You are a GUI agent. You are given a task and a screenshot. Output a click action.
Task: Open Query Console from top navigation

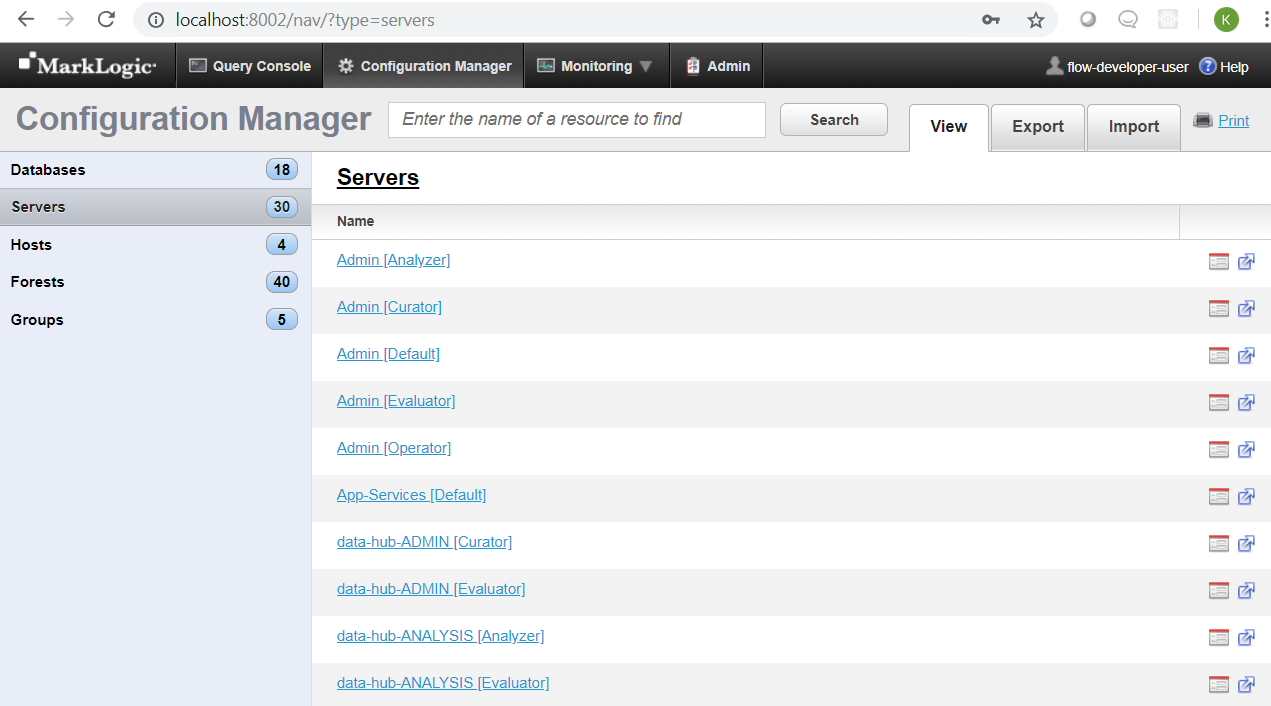click(250, 66)
